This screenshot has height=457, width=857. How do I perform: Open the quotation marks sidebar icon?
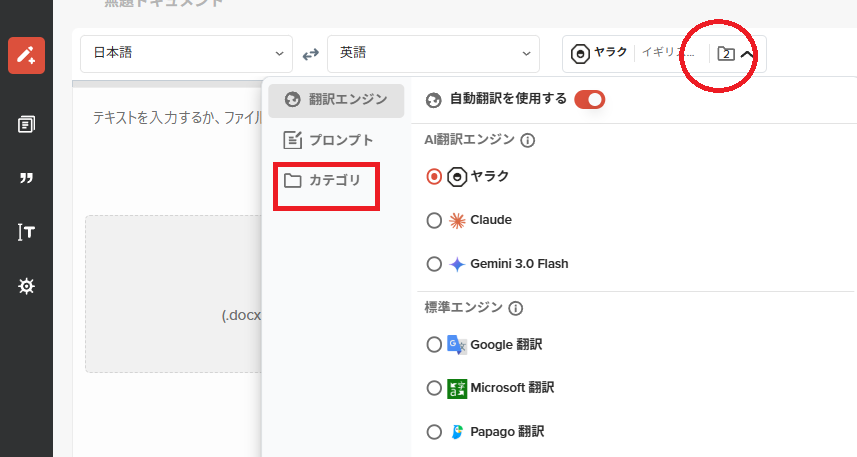click(x=26, y=178)
